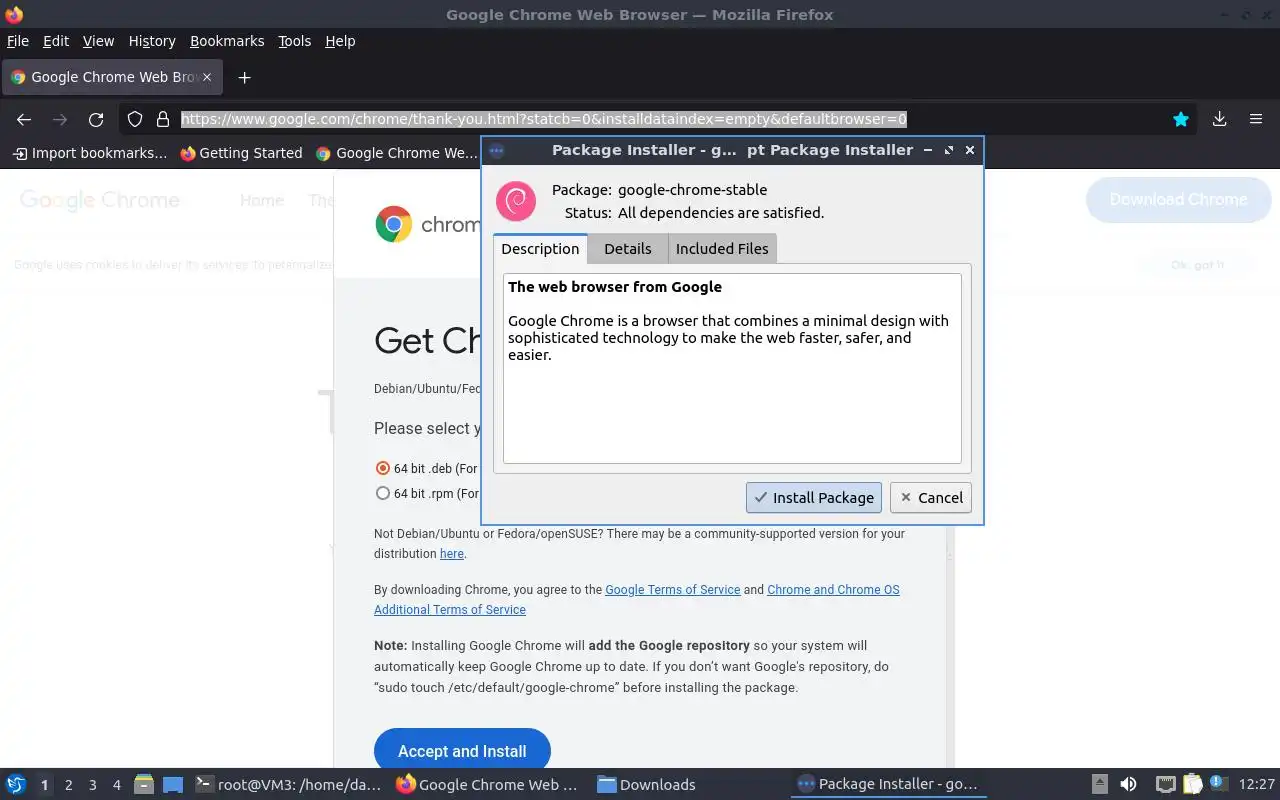Click the 12:27 clock
Viewport: 1280px width, 800px height.
(1256, 785)
